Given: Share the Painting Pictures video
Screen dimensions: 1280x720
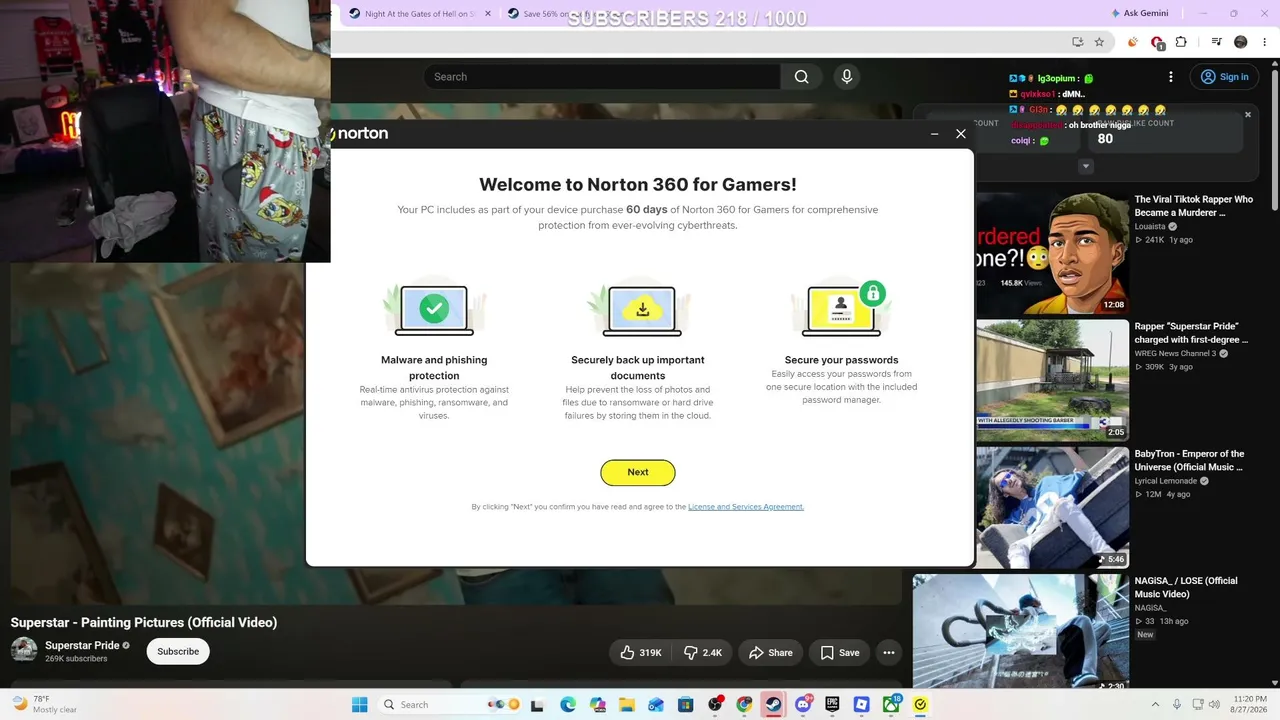Looking at the screenshot, I should tap(770, 653).
